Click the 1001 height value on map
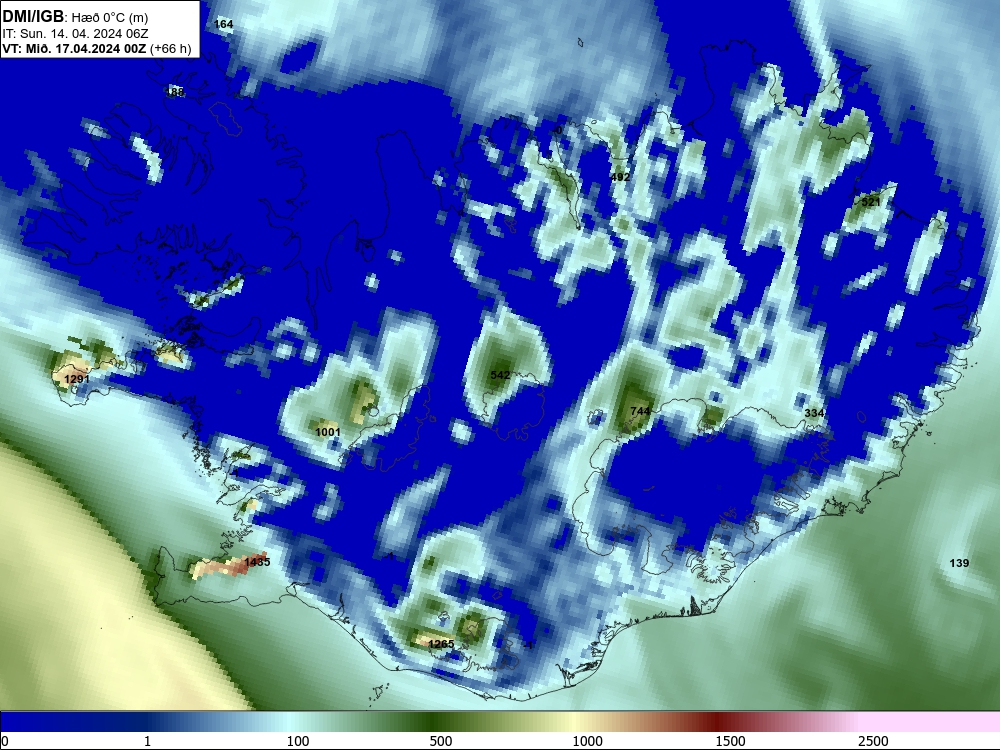1000x750 pixels. tap(328, 432)
